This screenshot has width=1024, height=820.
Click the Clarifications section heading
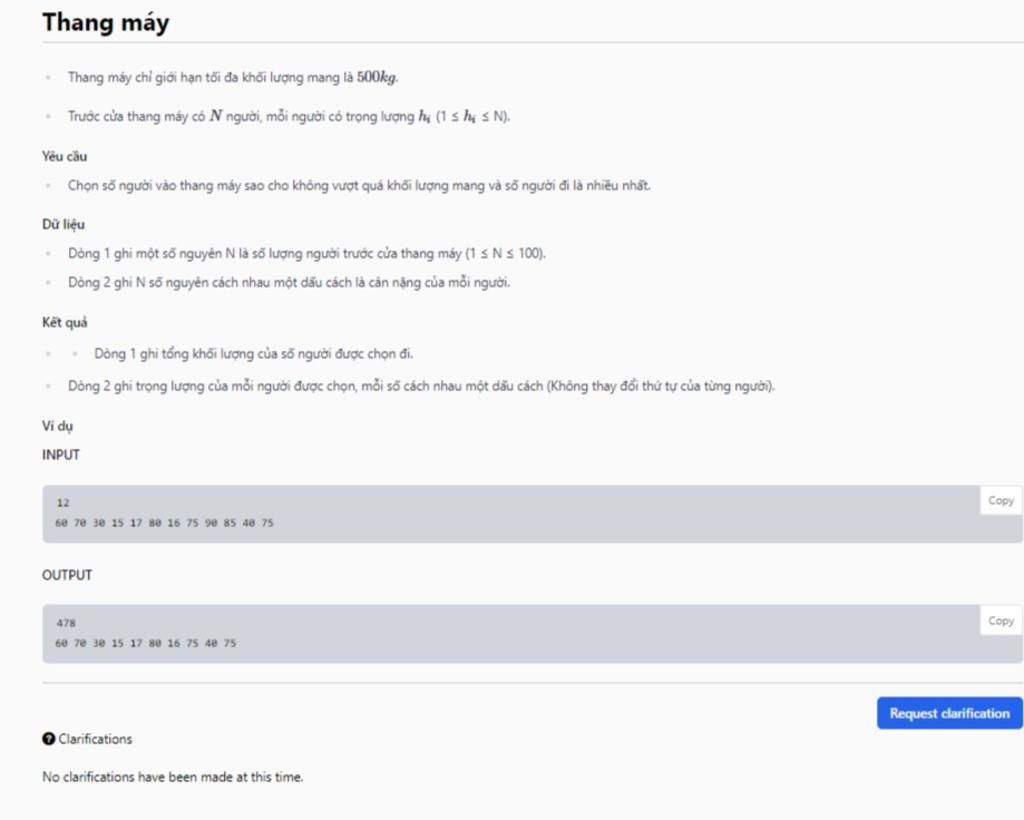coord(95,739)
